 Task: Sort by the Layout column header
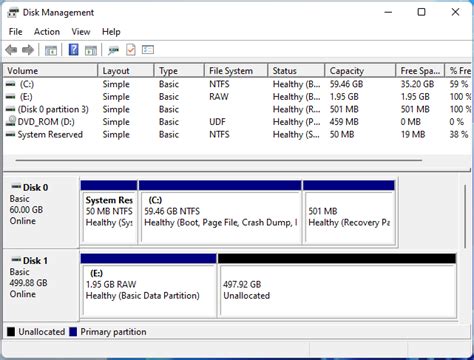coord(126,71)
